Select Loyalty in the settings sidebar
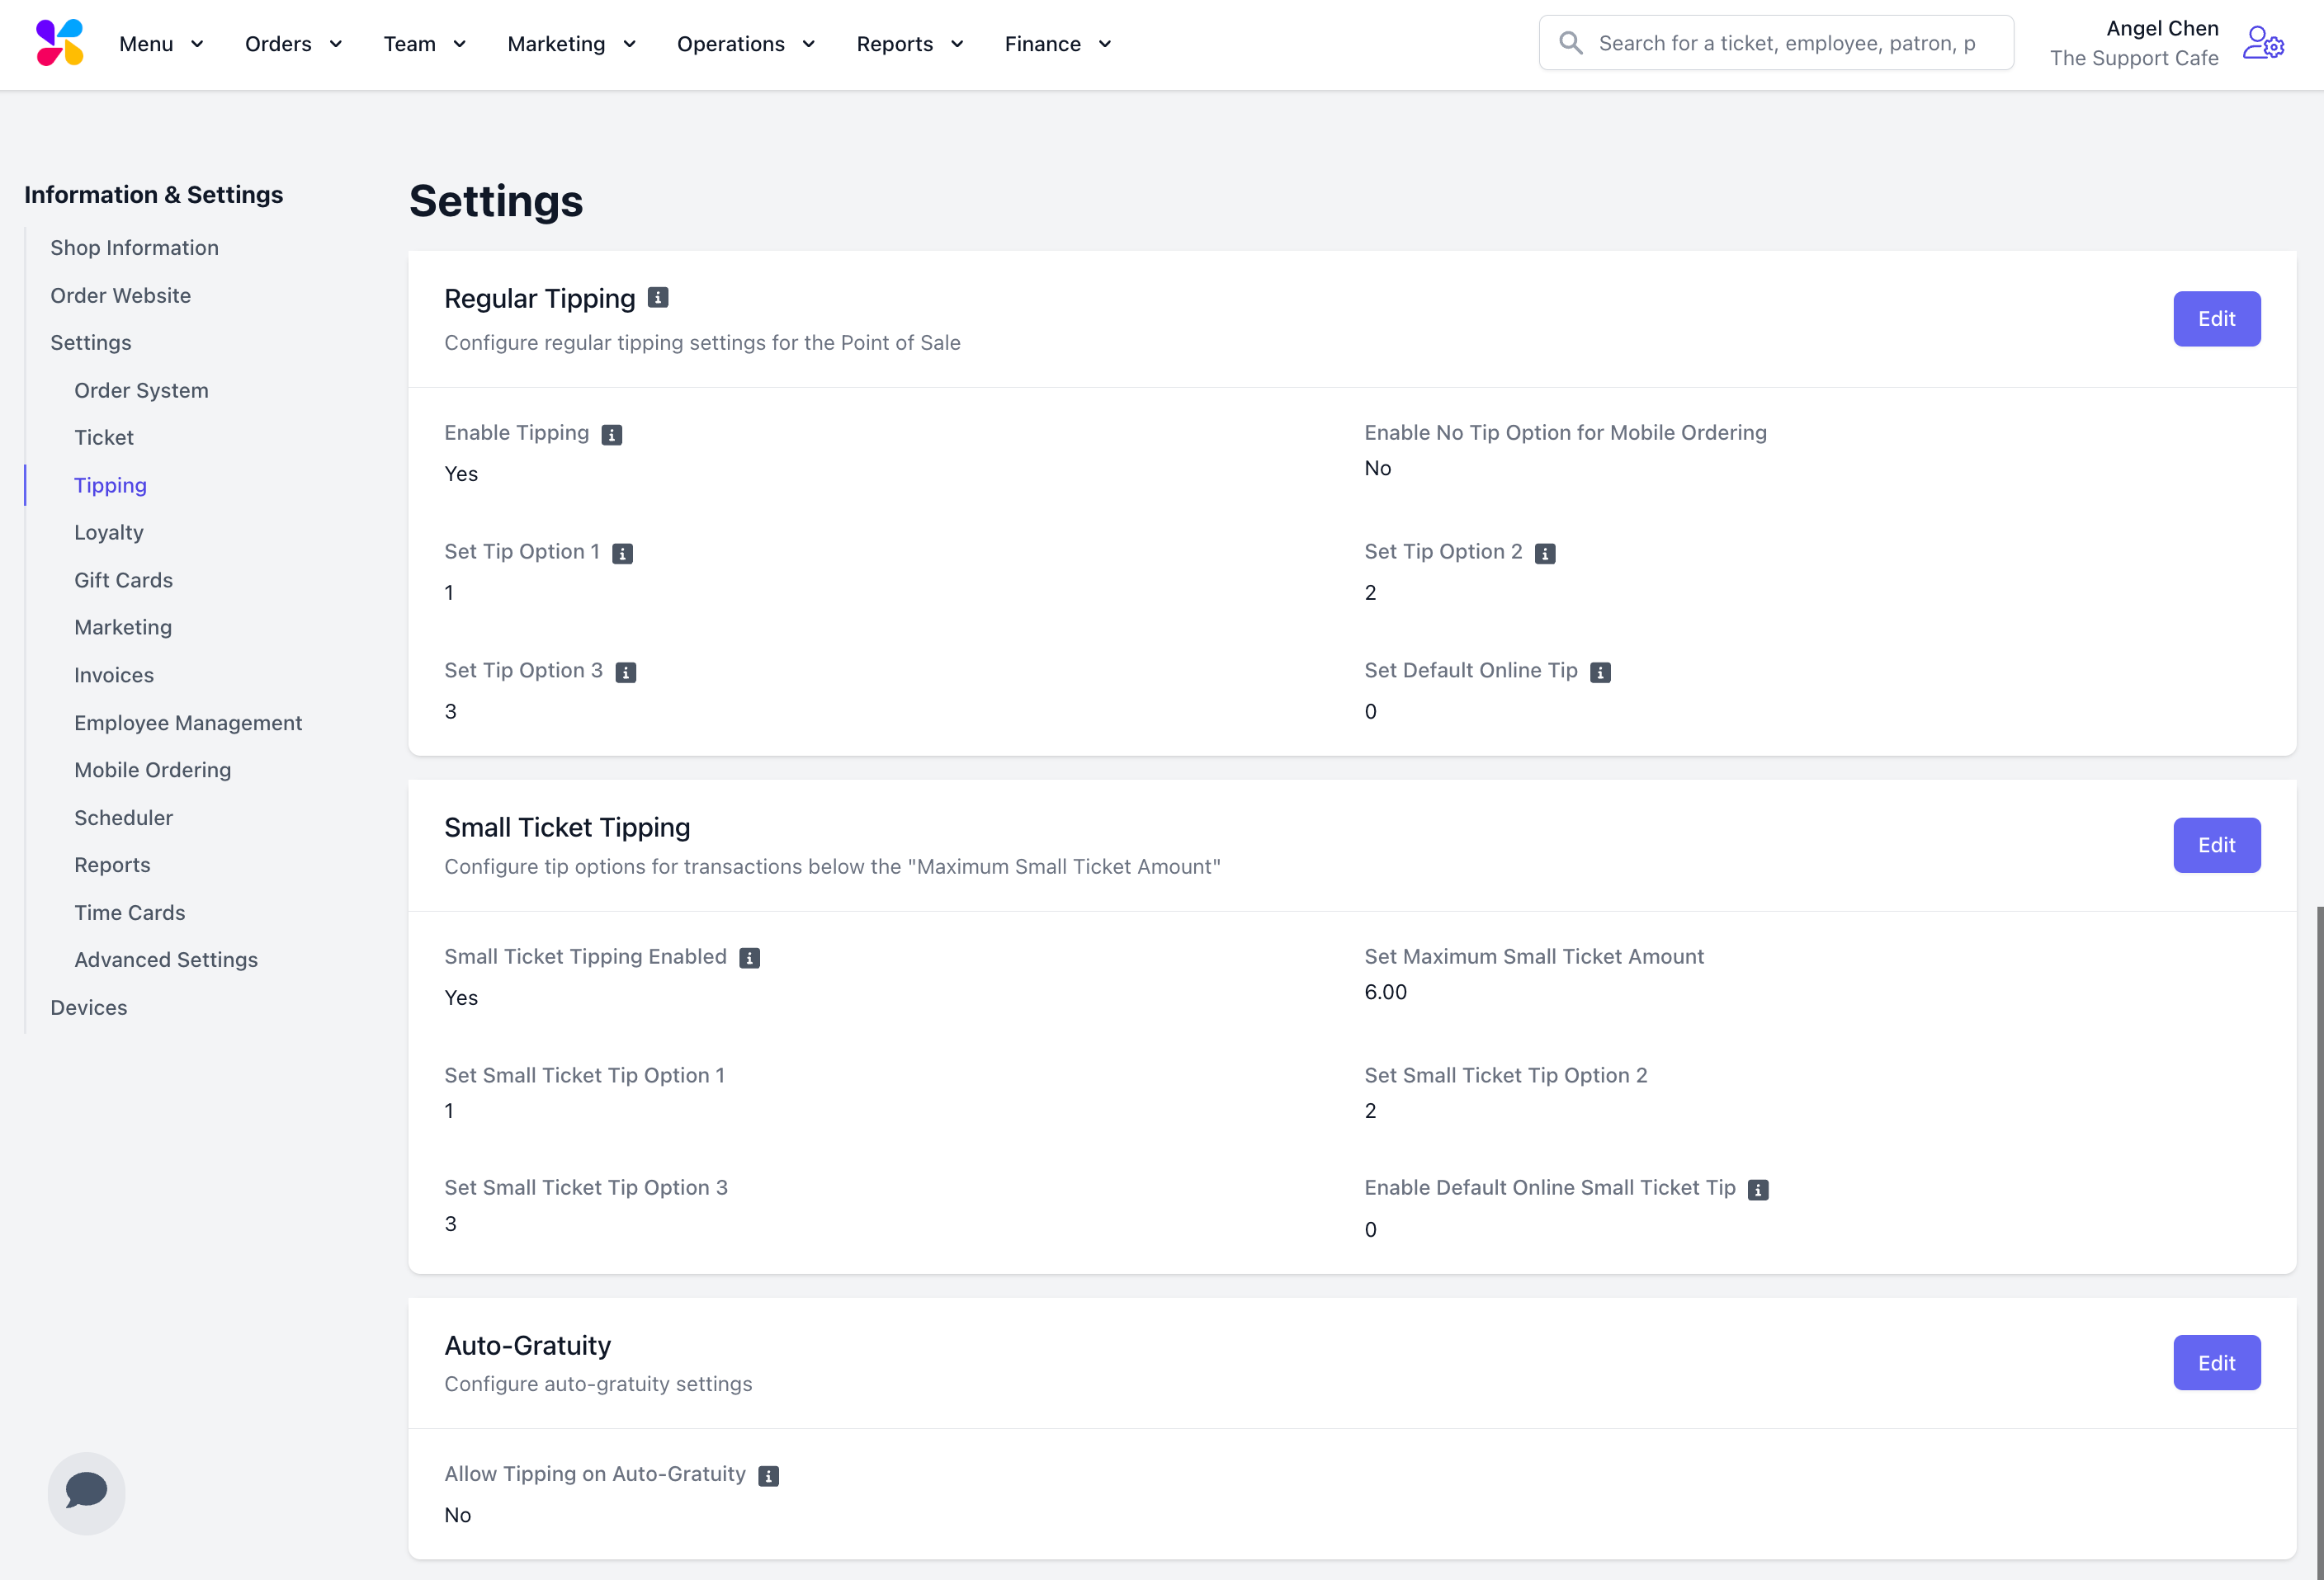 [x=109, y=532]
